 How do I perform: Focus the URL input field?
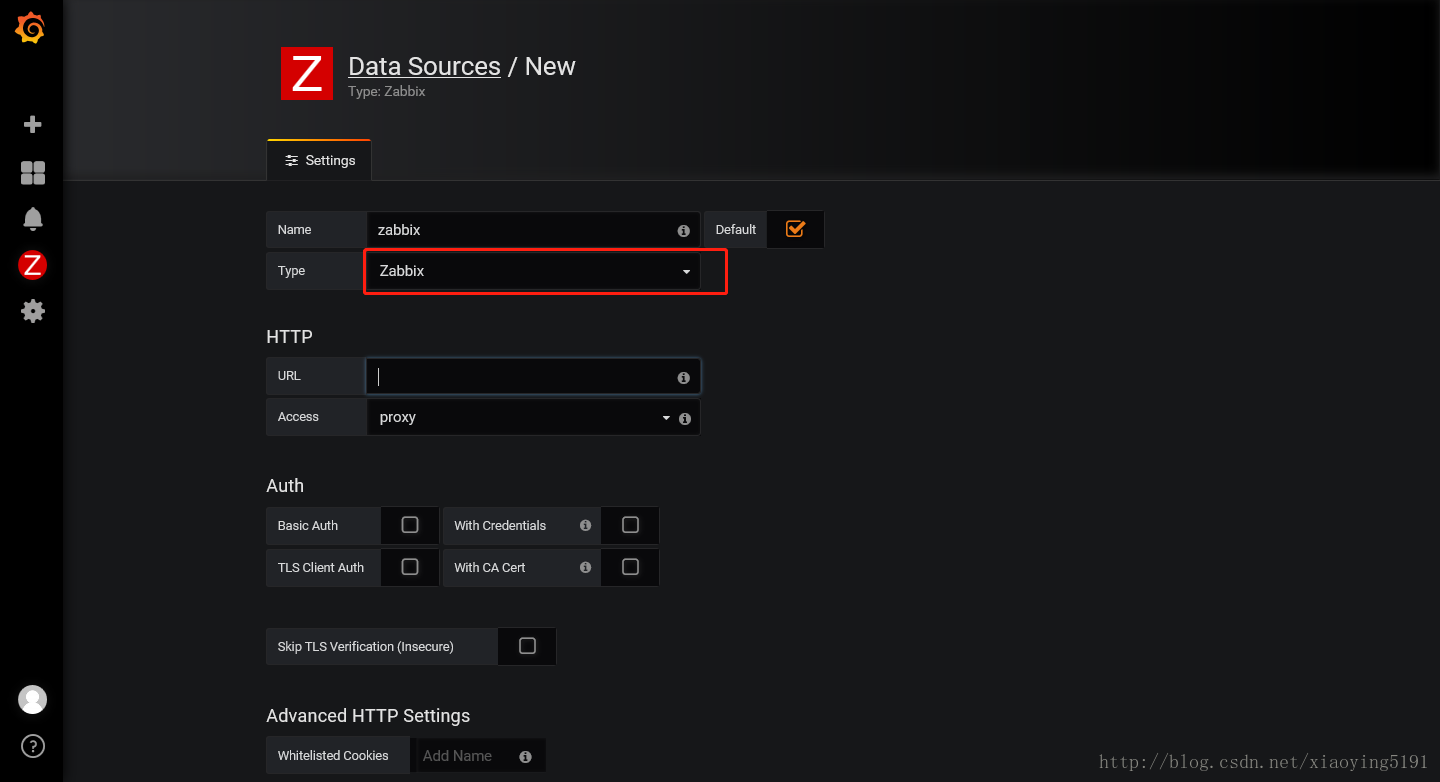[534, 377]
